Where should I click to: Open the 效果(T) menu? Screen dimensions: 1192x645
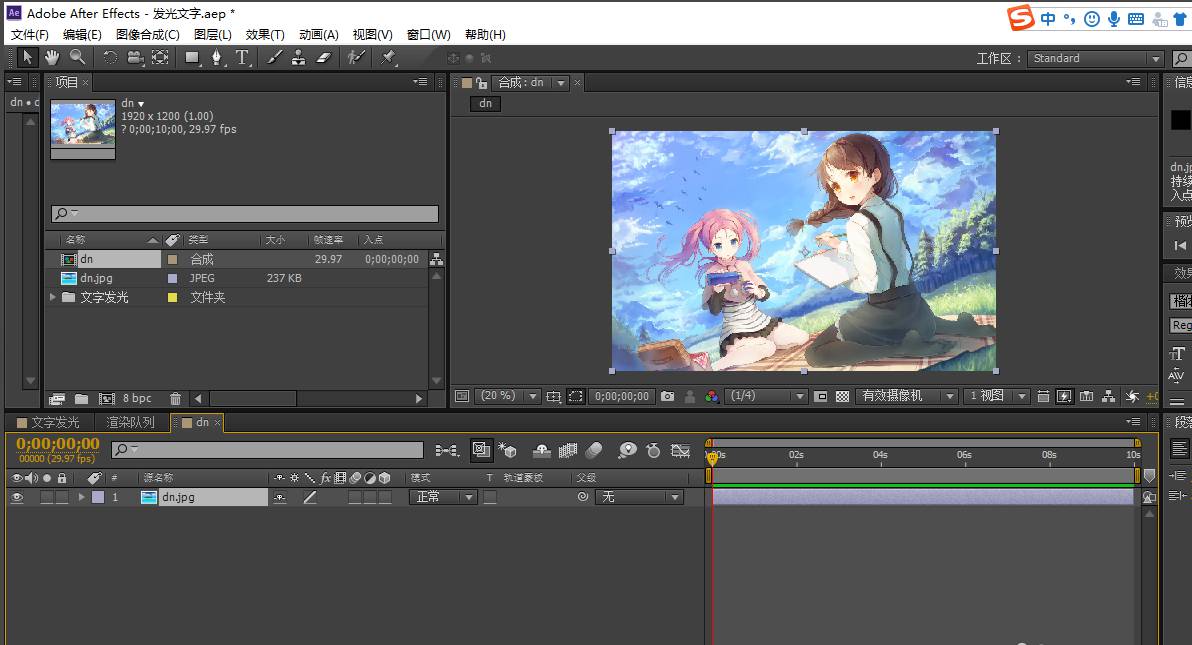tap(265, 34)
